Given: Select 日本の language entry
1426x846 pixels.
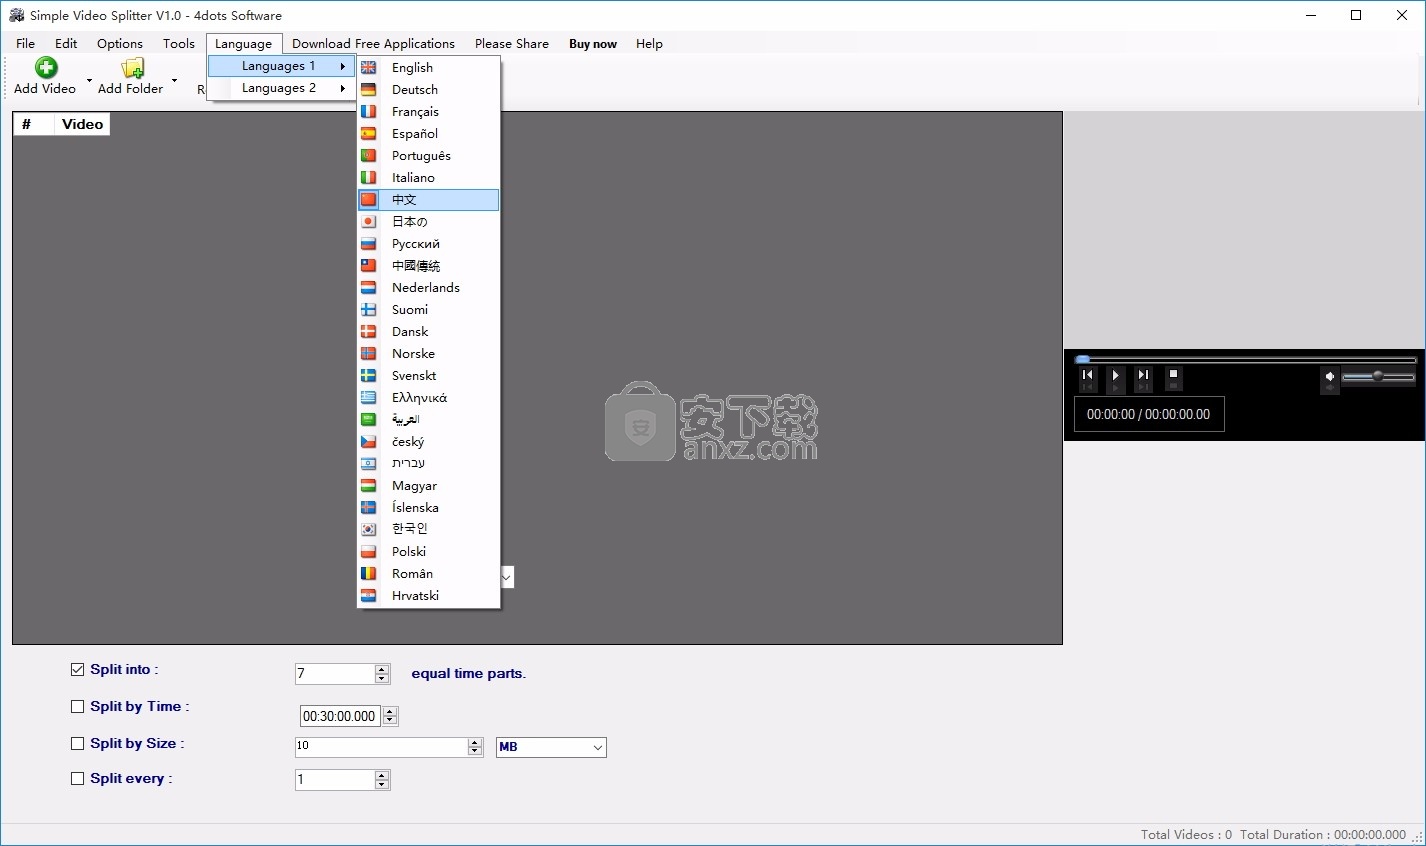Looking at the screenshot, I should (428, 221).
